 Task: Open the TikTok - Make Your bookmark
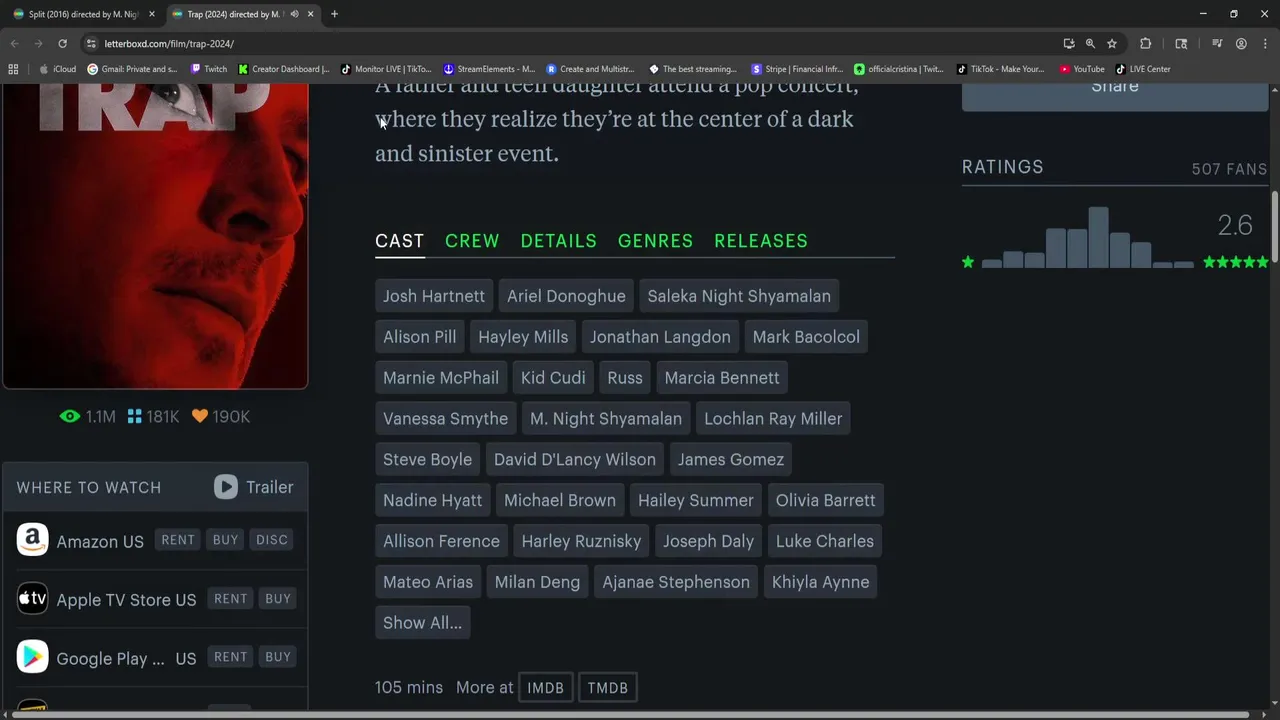(1000, 69)
